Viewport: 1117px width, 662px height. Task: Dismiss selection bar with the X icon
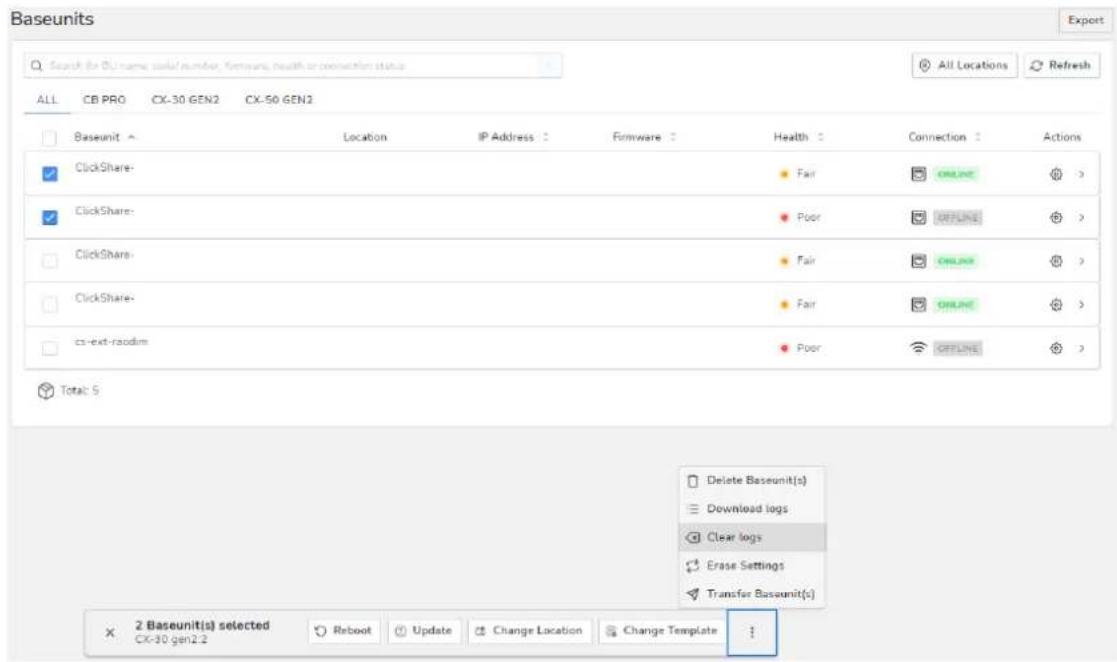[x=110, y=632]
